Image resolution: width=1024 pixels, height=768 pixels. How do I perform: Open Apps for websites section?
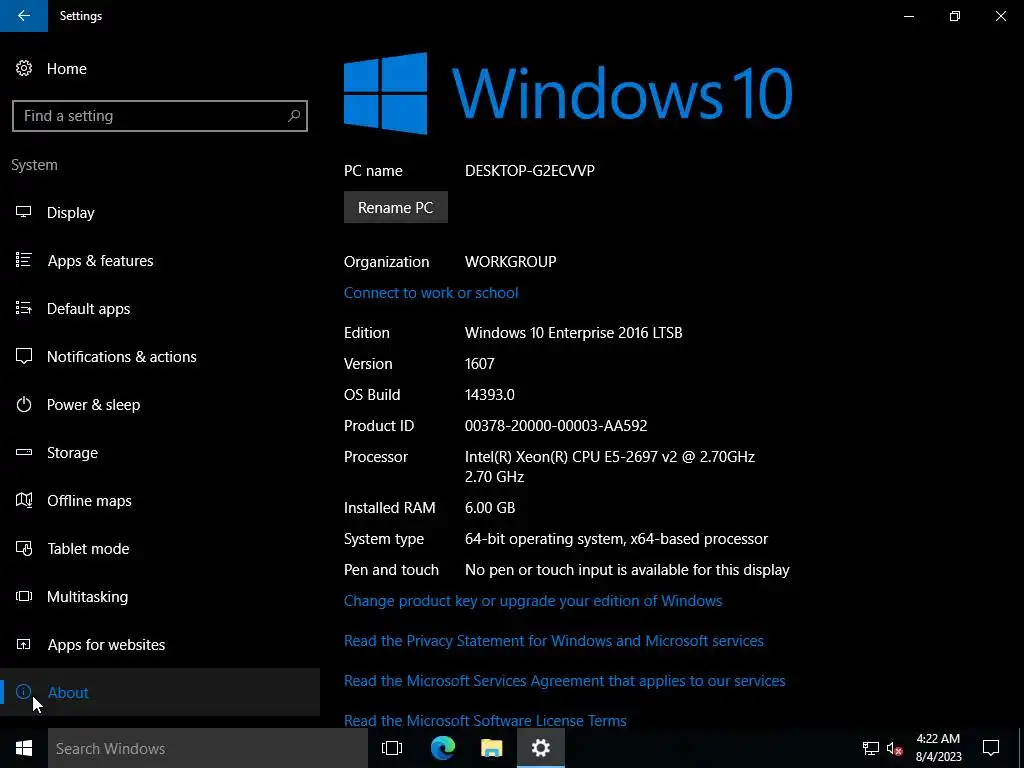[106, 645]
